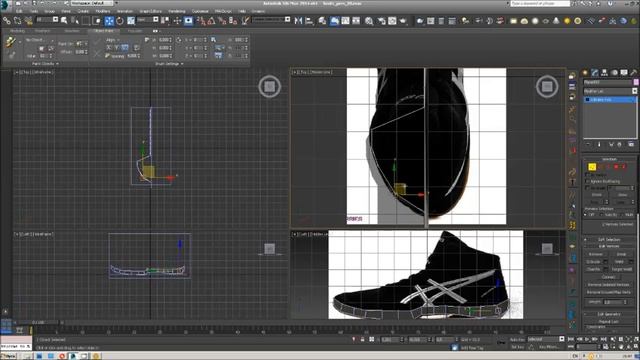Image resolution: width=640 pixels, height=360 pixels.
Task: Enable Polygon sub-object selection level
Action: point(616,167)
